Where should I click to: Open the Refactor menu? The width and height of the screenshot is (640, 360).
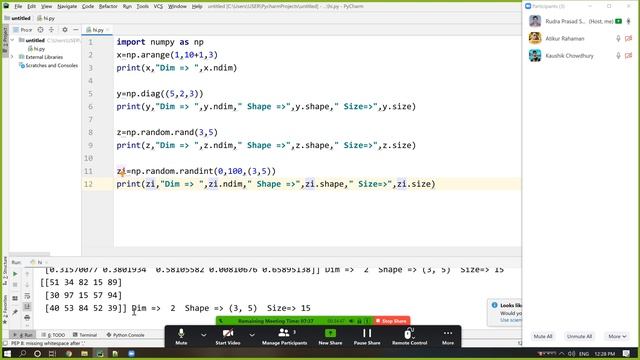108,7
